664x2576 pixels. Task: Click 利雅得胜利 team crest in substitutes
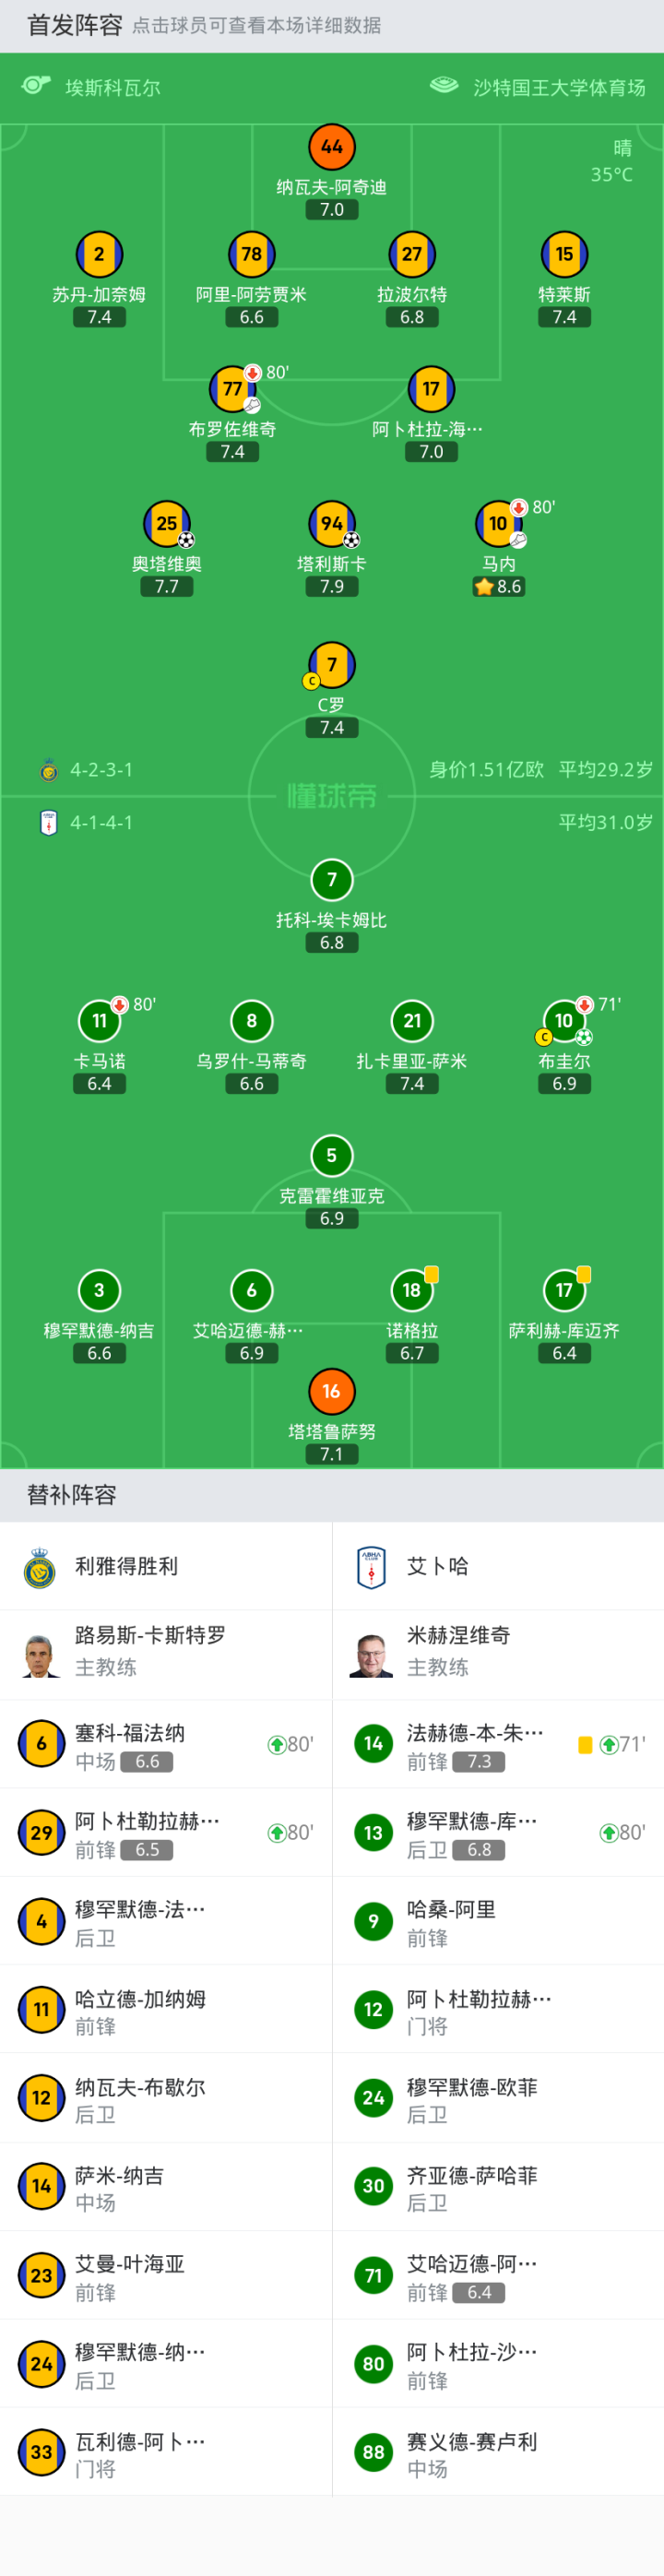tap(40, 1567)
